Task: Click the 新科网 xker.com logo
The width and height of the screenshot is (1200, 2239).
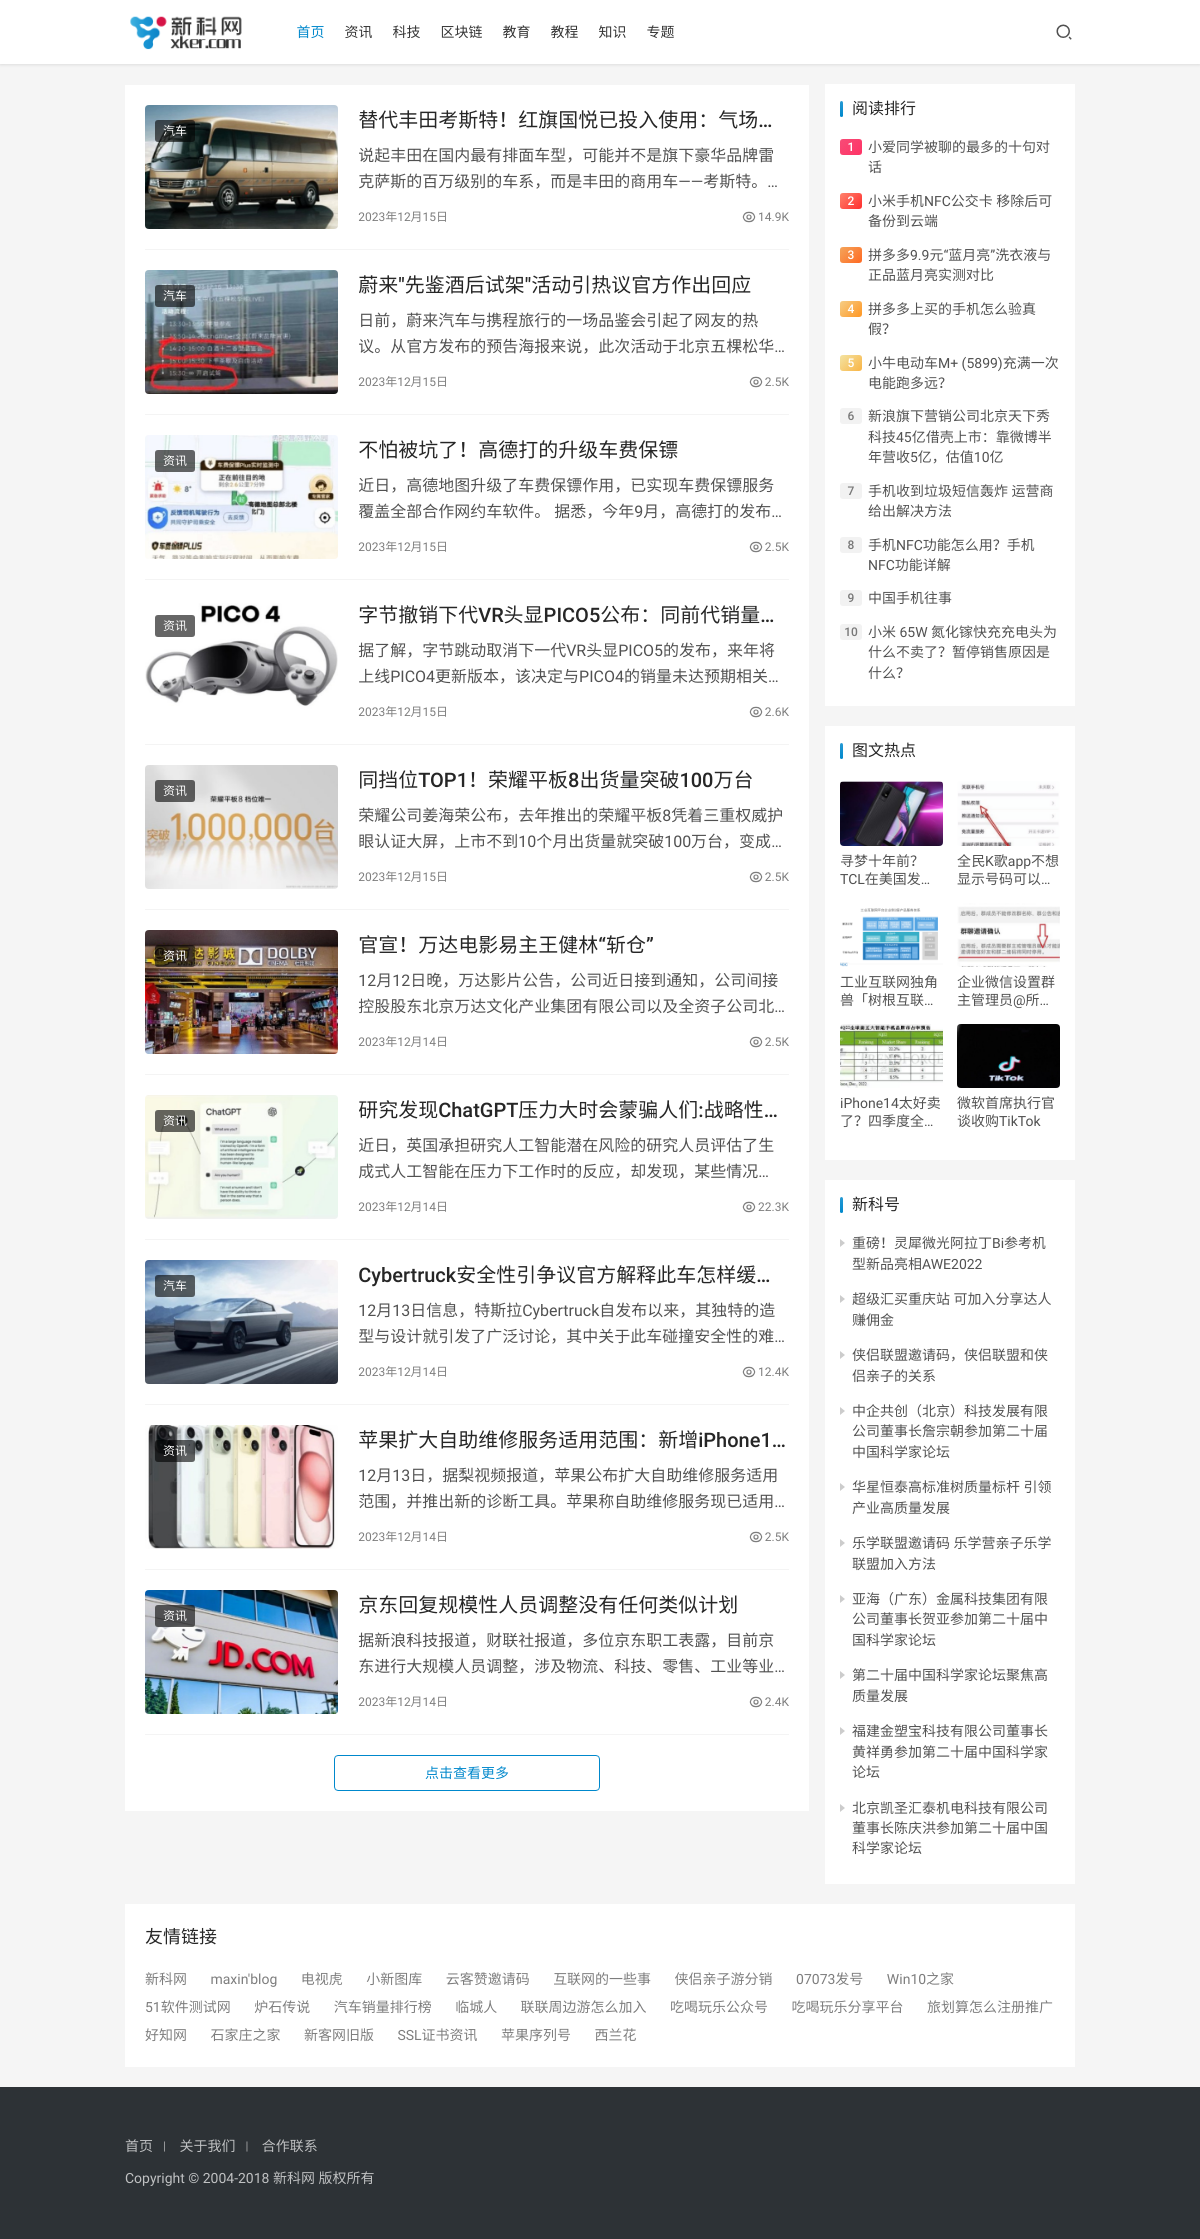Action: tap(186, 32)
